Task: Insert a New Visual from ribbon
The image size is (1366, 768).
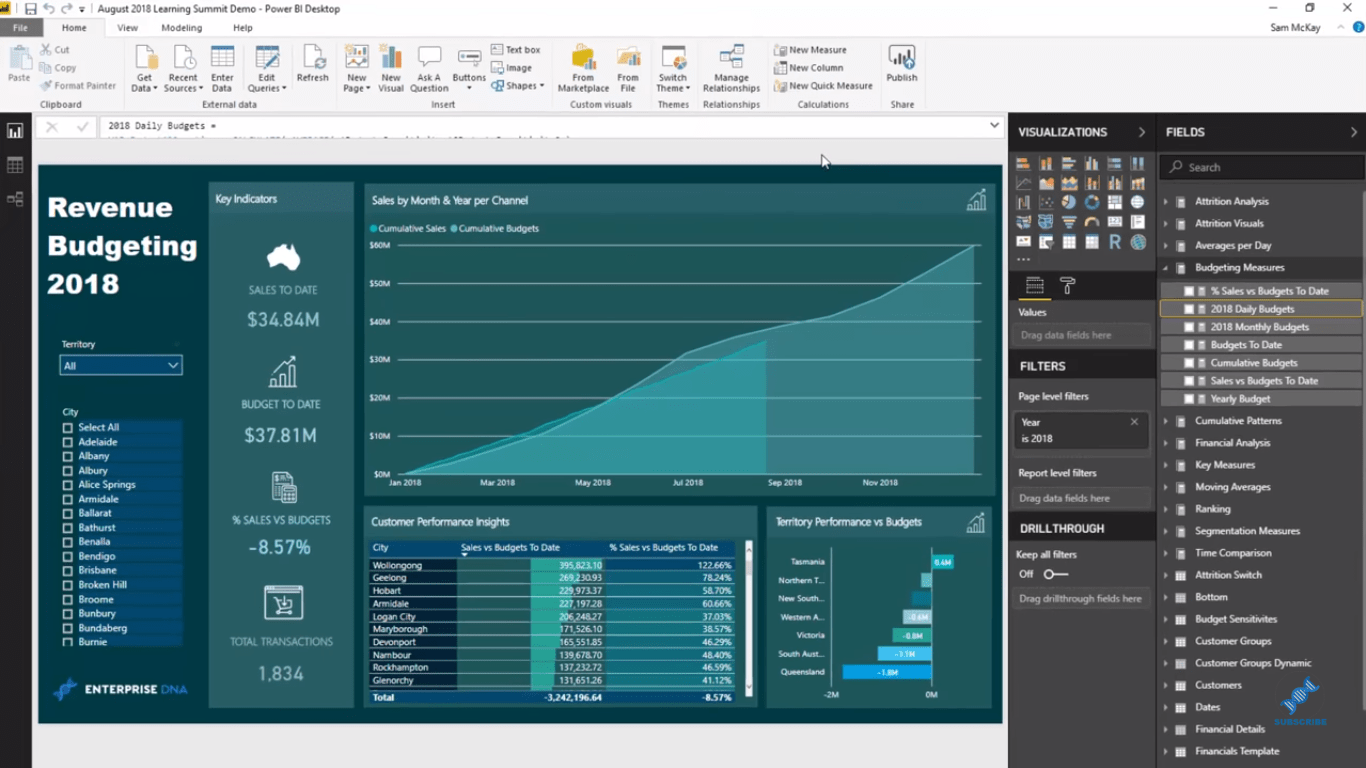Action: coord(391,69)
